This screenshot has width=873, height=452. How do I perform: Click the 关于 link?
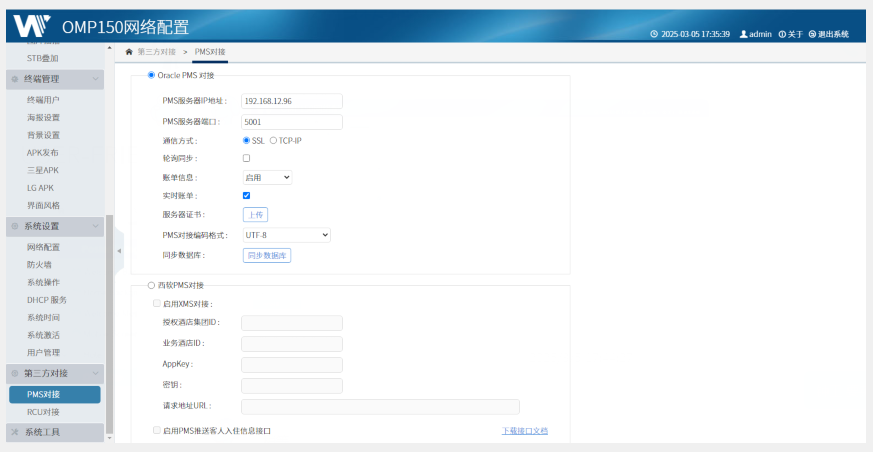pos(795,34)
